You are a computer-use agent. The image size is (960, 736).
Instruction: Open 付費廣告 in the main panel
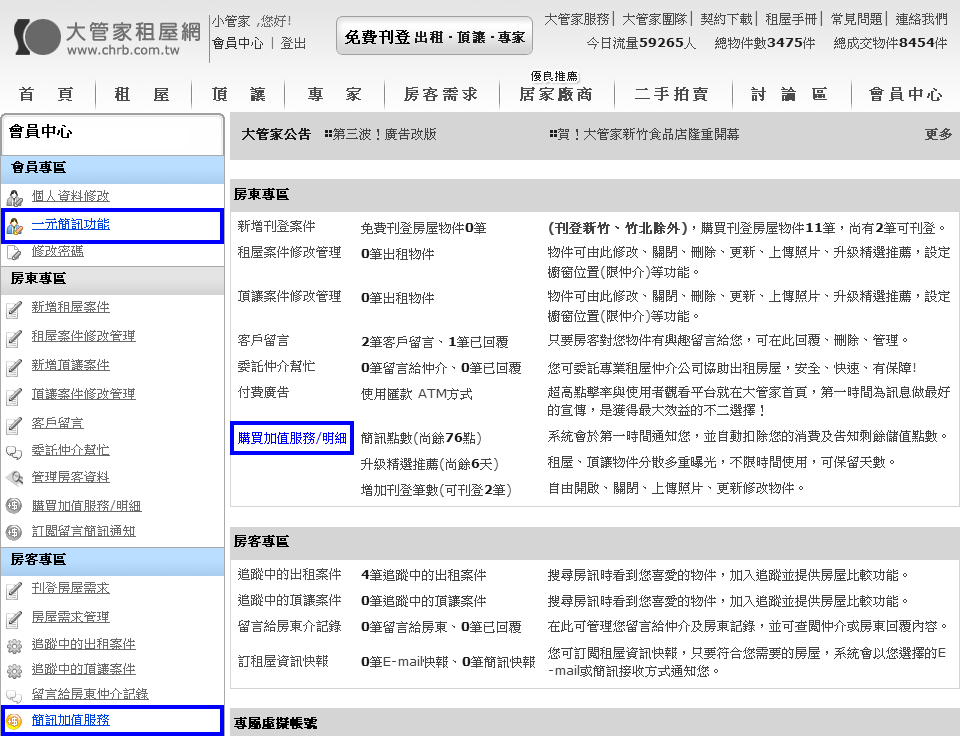point(263,392)
